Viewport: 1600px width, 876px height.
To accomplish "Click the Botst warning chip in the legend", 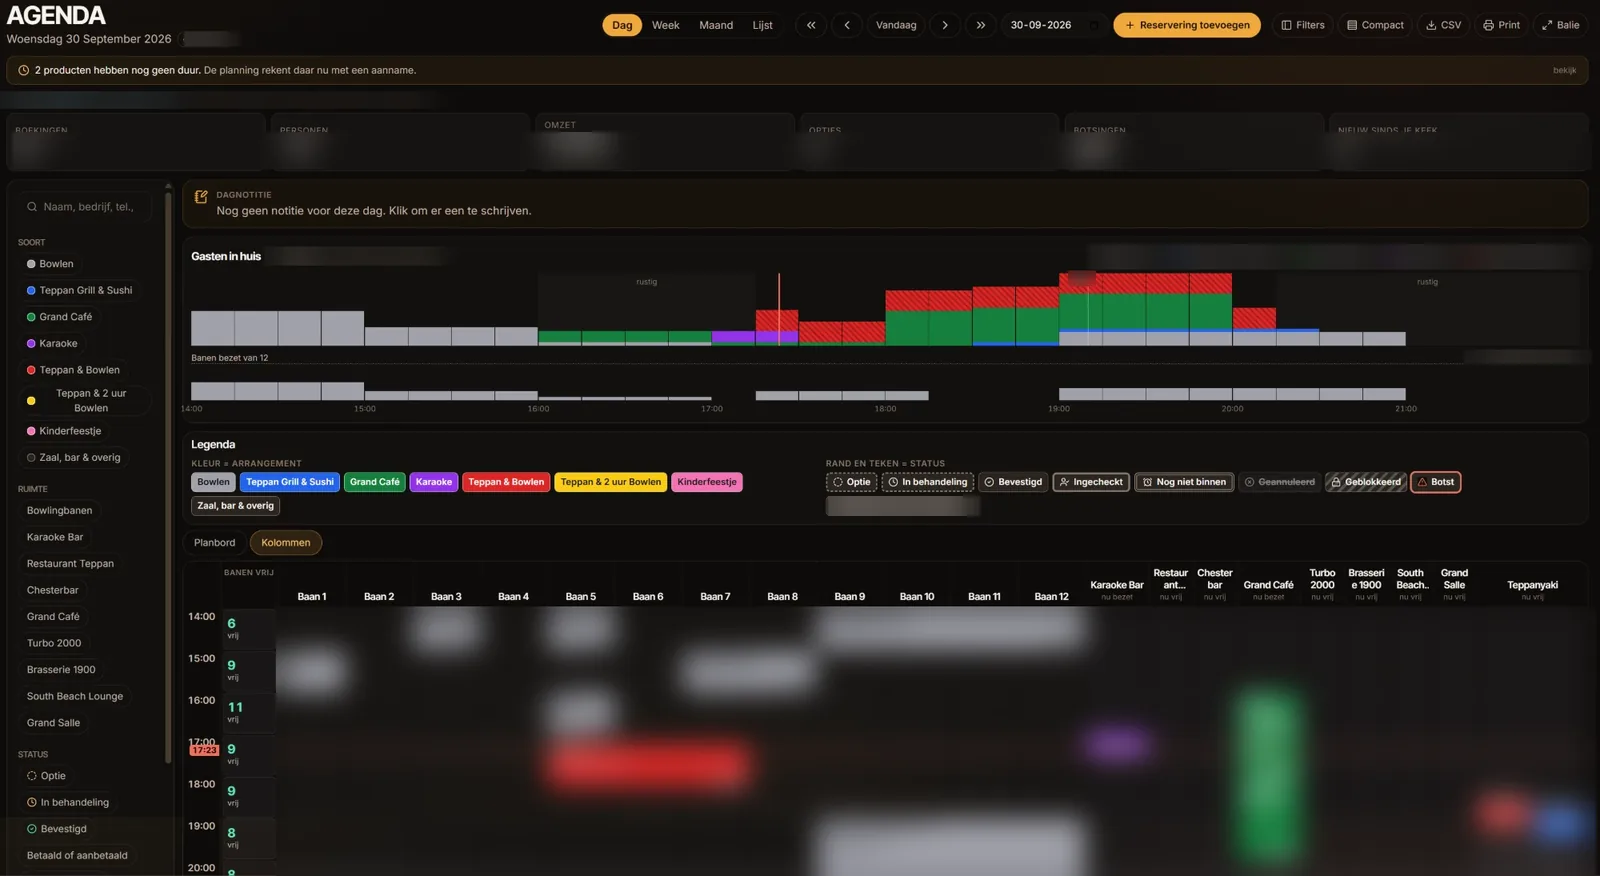I will pyautogui.click(x=1435, y=482).
